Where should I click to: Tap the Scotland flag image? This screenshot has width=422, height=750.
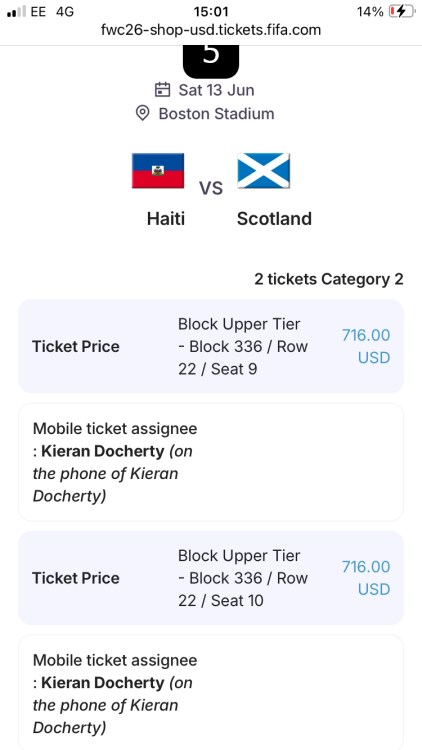[x=264, y=171]
